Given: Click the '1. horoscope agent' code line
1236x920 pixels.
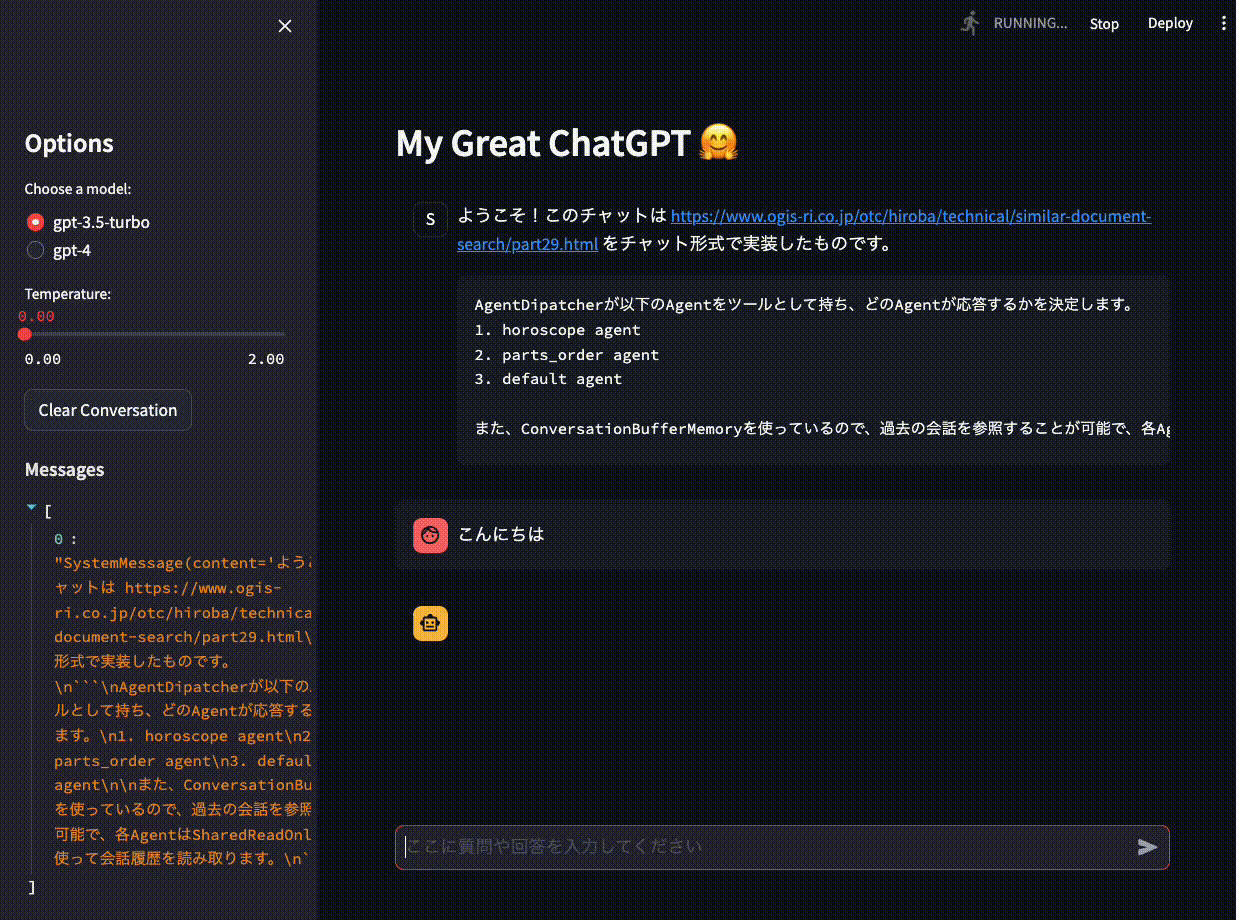Looking at the screenshot, I should (x=558, y=330).
